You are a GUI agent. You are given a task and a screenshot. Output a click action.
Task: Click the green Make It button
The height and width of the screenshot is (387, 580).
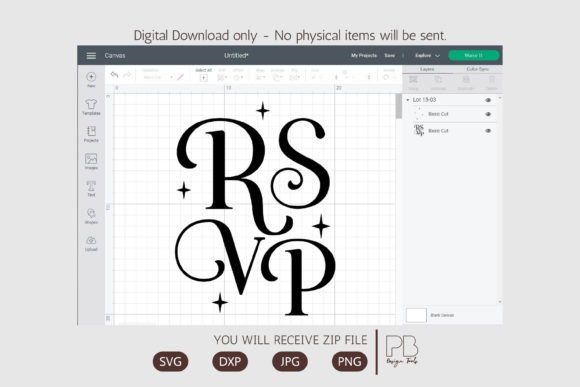point(474,55)
